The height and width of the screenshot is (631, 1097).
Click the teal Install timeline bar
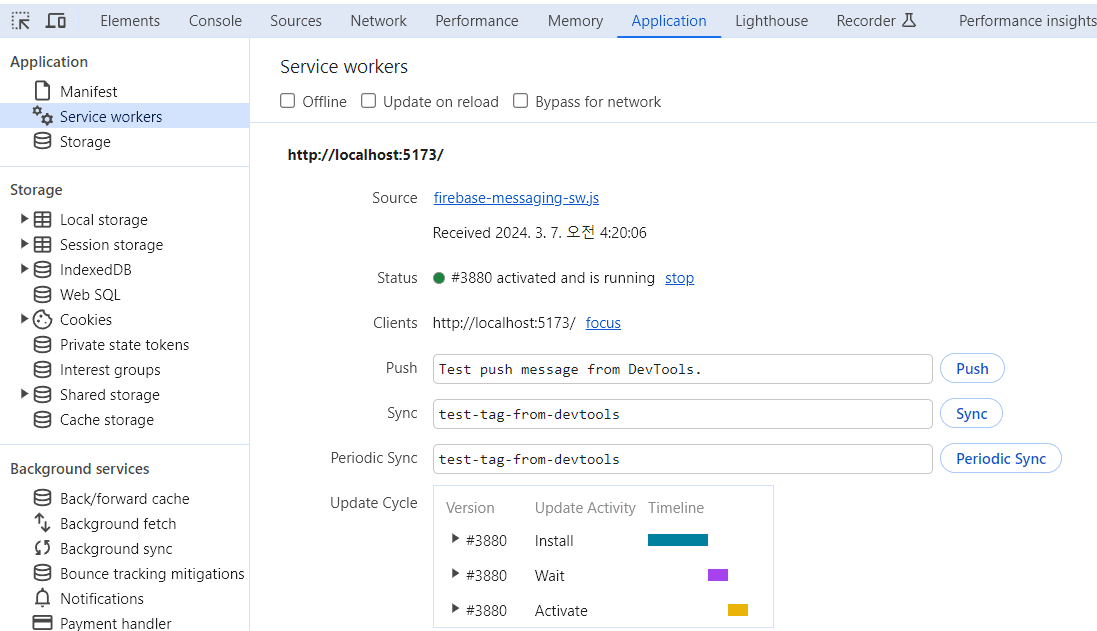tap(677, 540)
